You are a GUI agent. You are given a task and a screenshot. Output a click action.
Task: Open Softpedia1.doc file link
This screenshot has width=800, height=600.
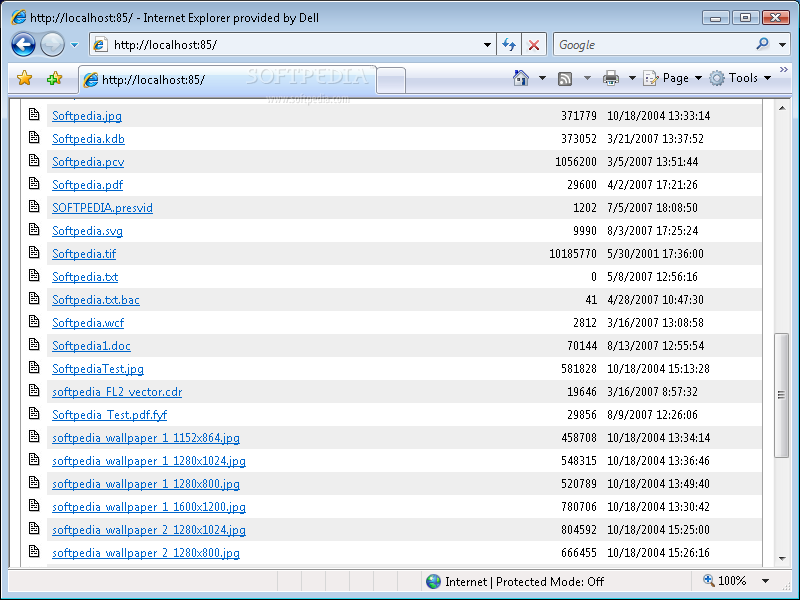[91, 345]
